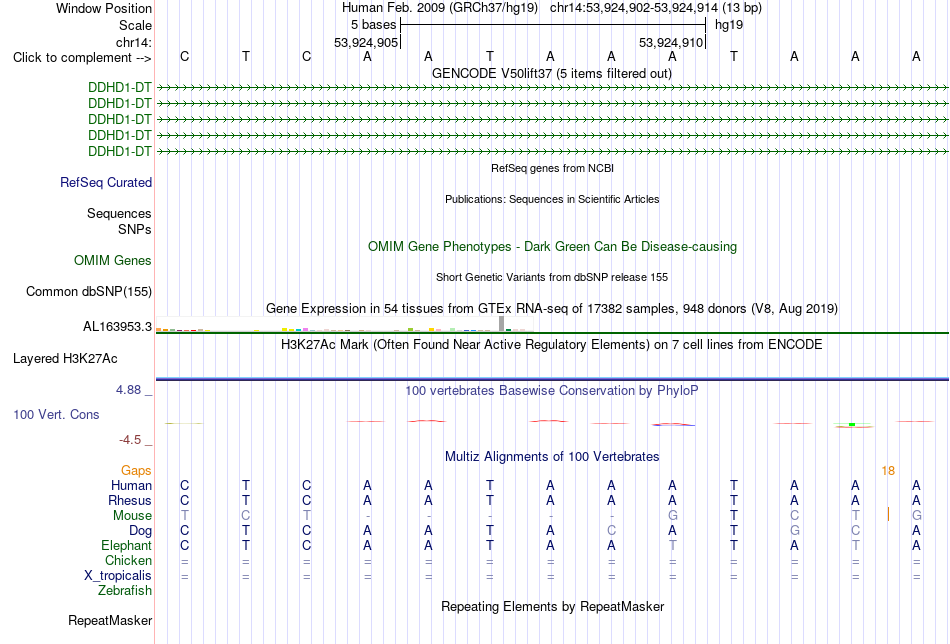Click the RepeatMasker track label

tap(110, 620)
